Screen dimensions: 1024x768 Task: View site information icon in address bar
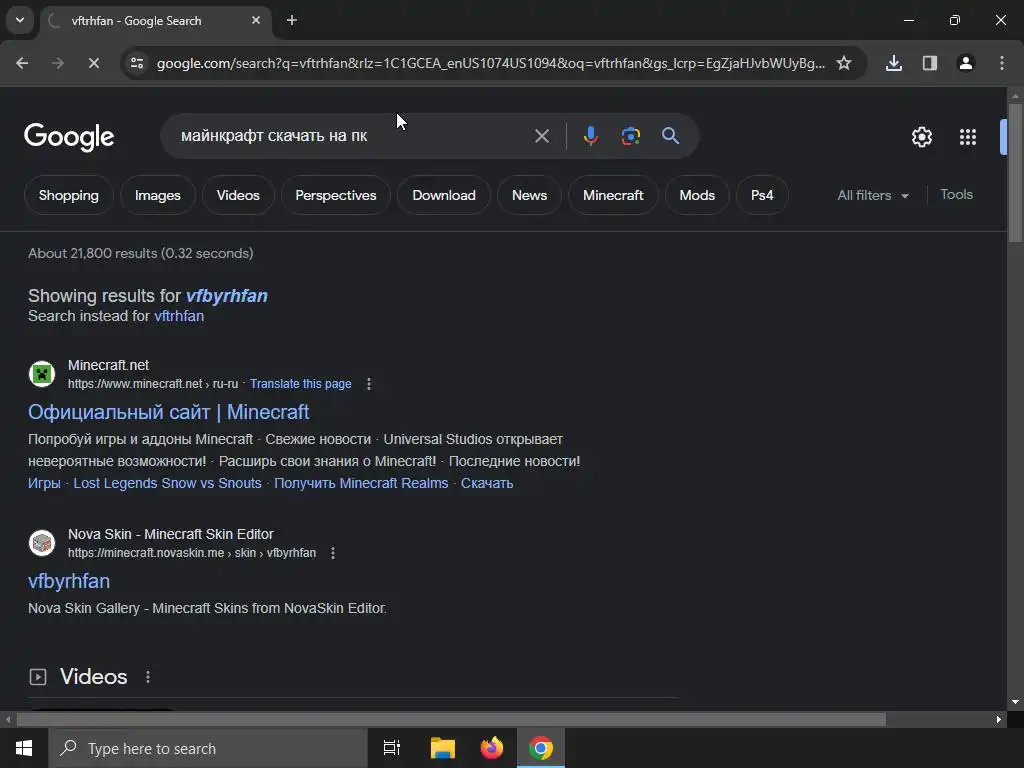(x=136, y=63)
